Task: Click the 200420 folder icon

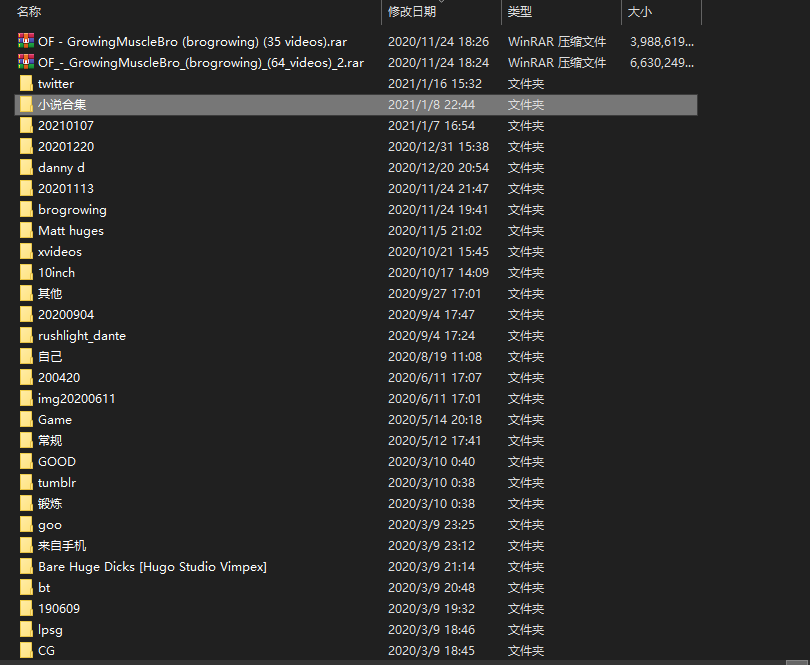Action: (26, 378)
